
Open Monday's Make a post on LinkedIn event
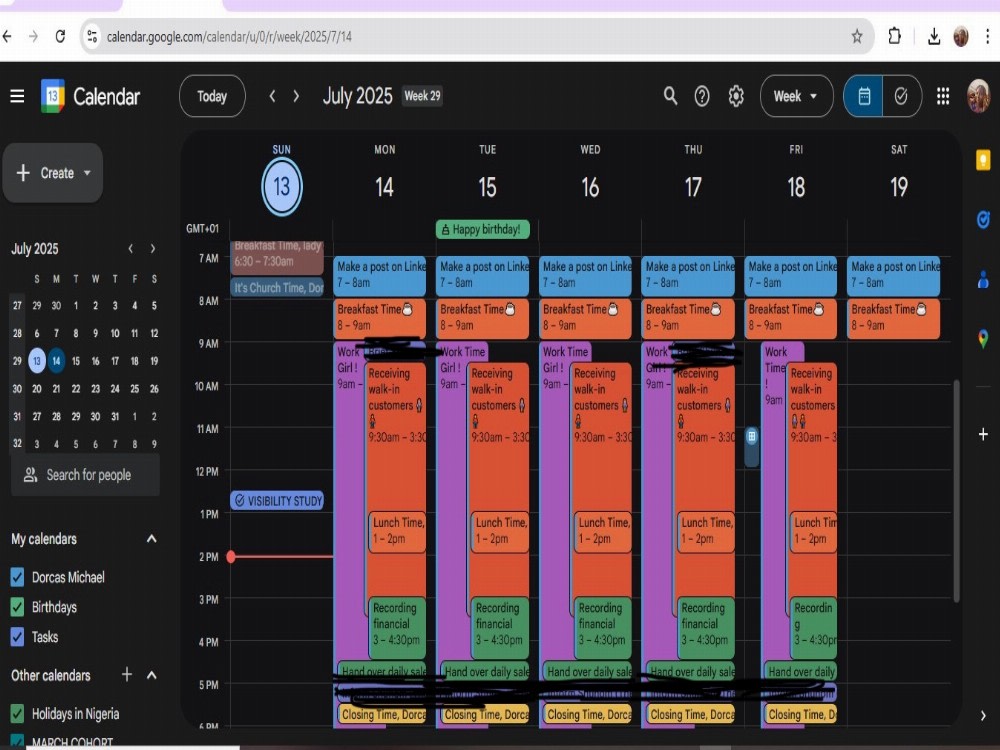tap(380, 275)
